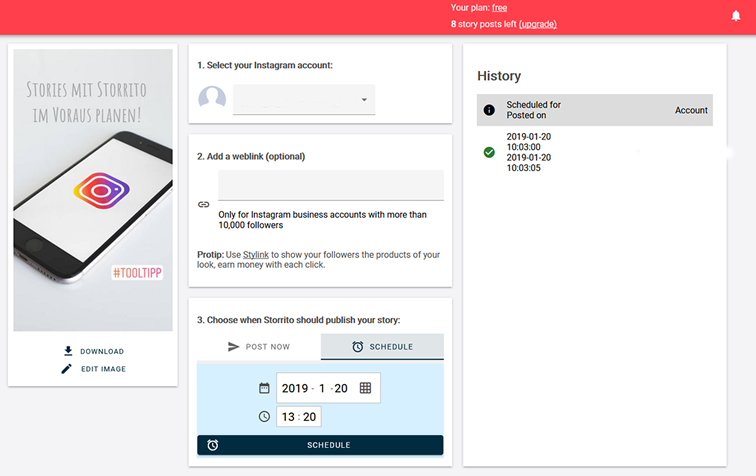The image size is (756, 476).
Task: Open the date picker grid icon
Action: (365, 388)
